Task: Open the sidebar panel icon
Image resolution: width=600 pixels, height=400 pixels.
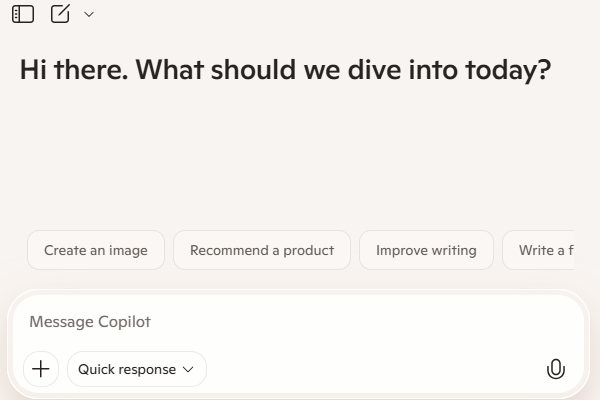Action: pos(23,14)
